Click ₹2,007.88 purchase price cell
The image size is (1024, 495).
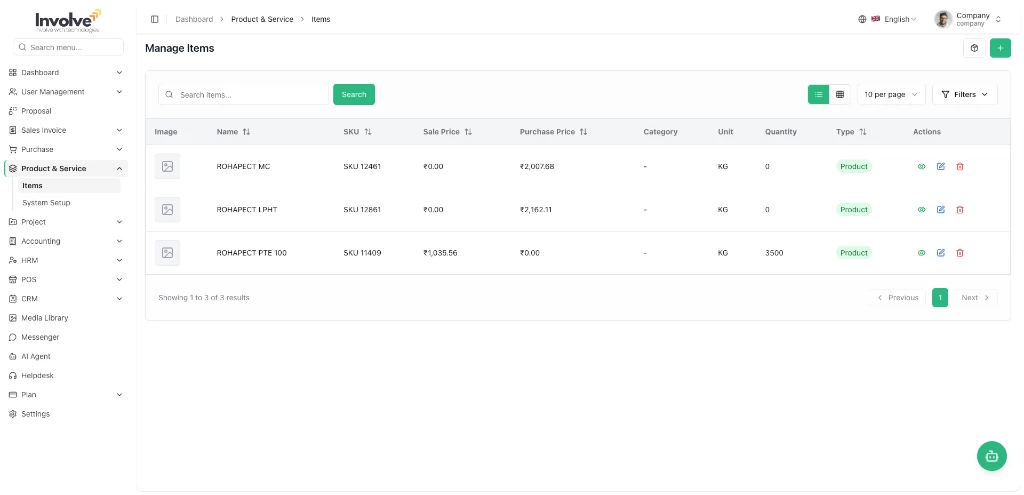537,167
